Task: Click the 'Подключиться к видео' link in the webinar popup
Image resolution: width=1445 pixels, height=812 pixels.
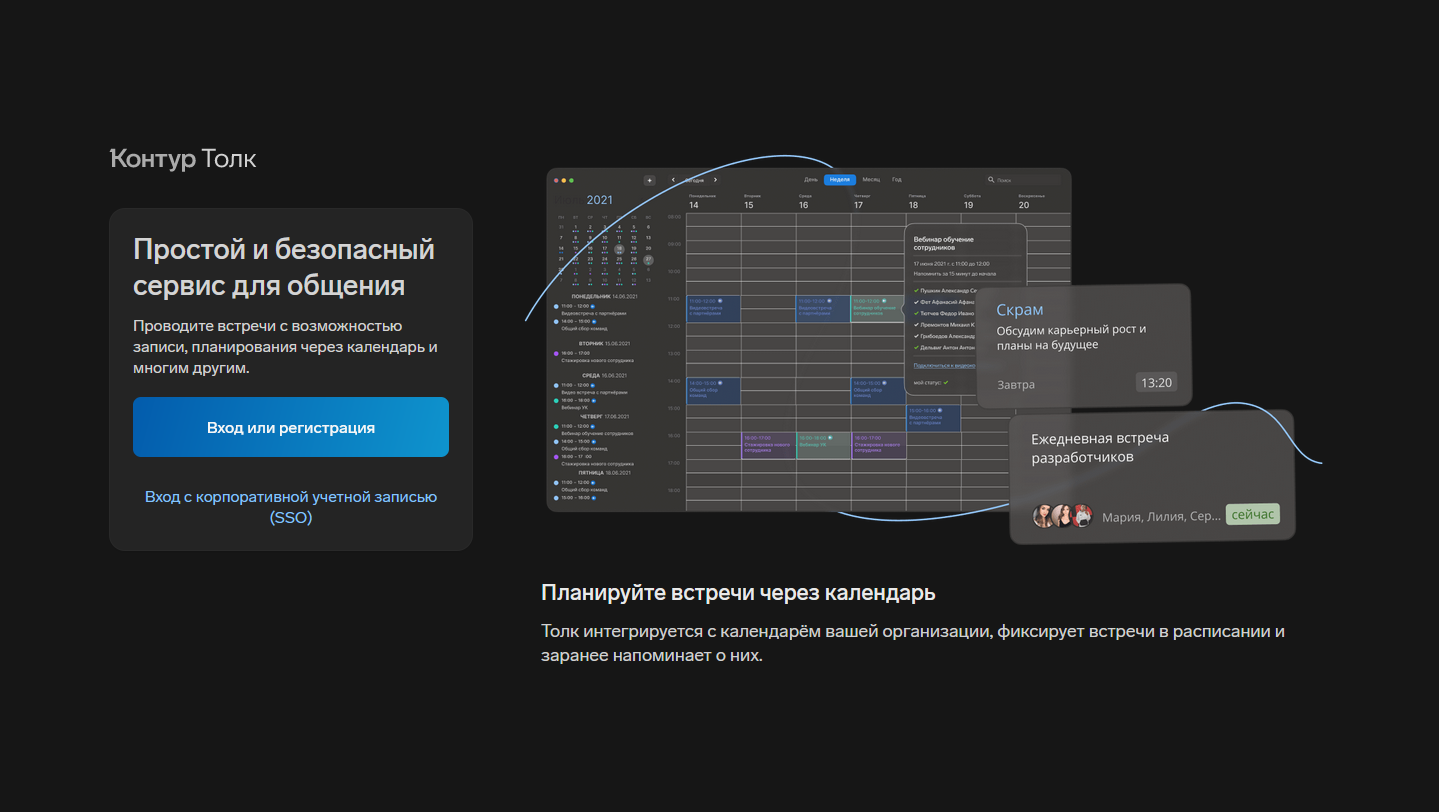Action: (944, 366)
